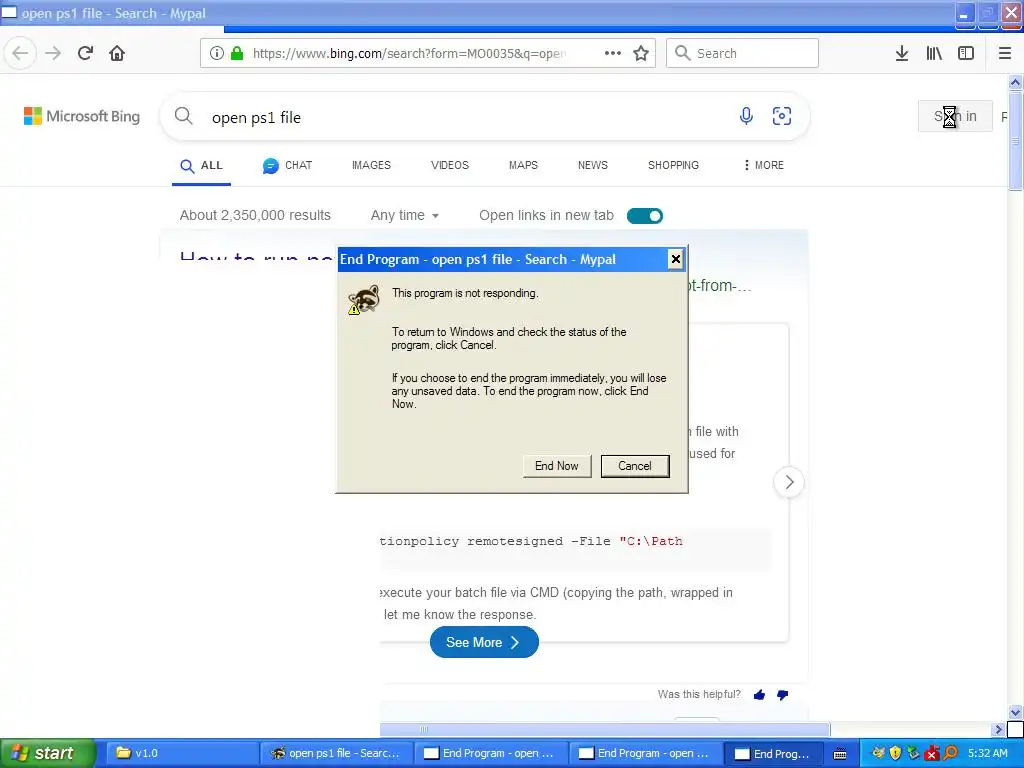Click the browser Search box
This screenshot has width=1024, height=768.
743,53
